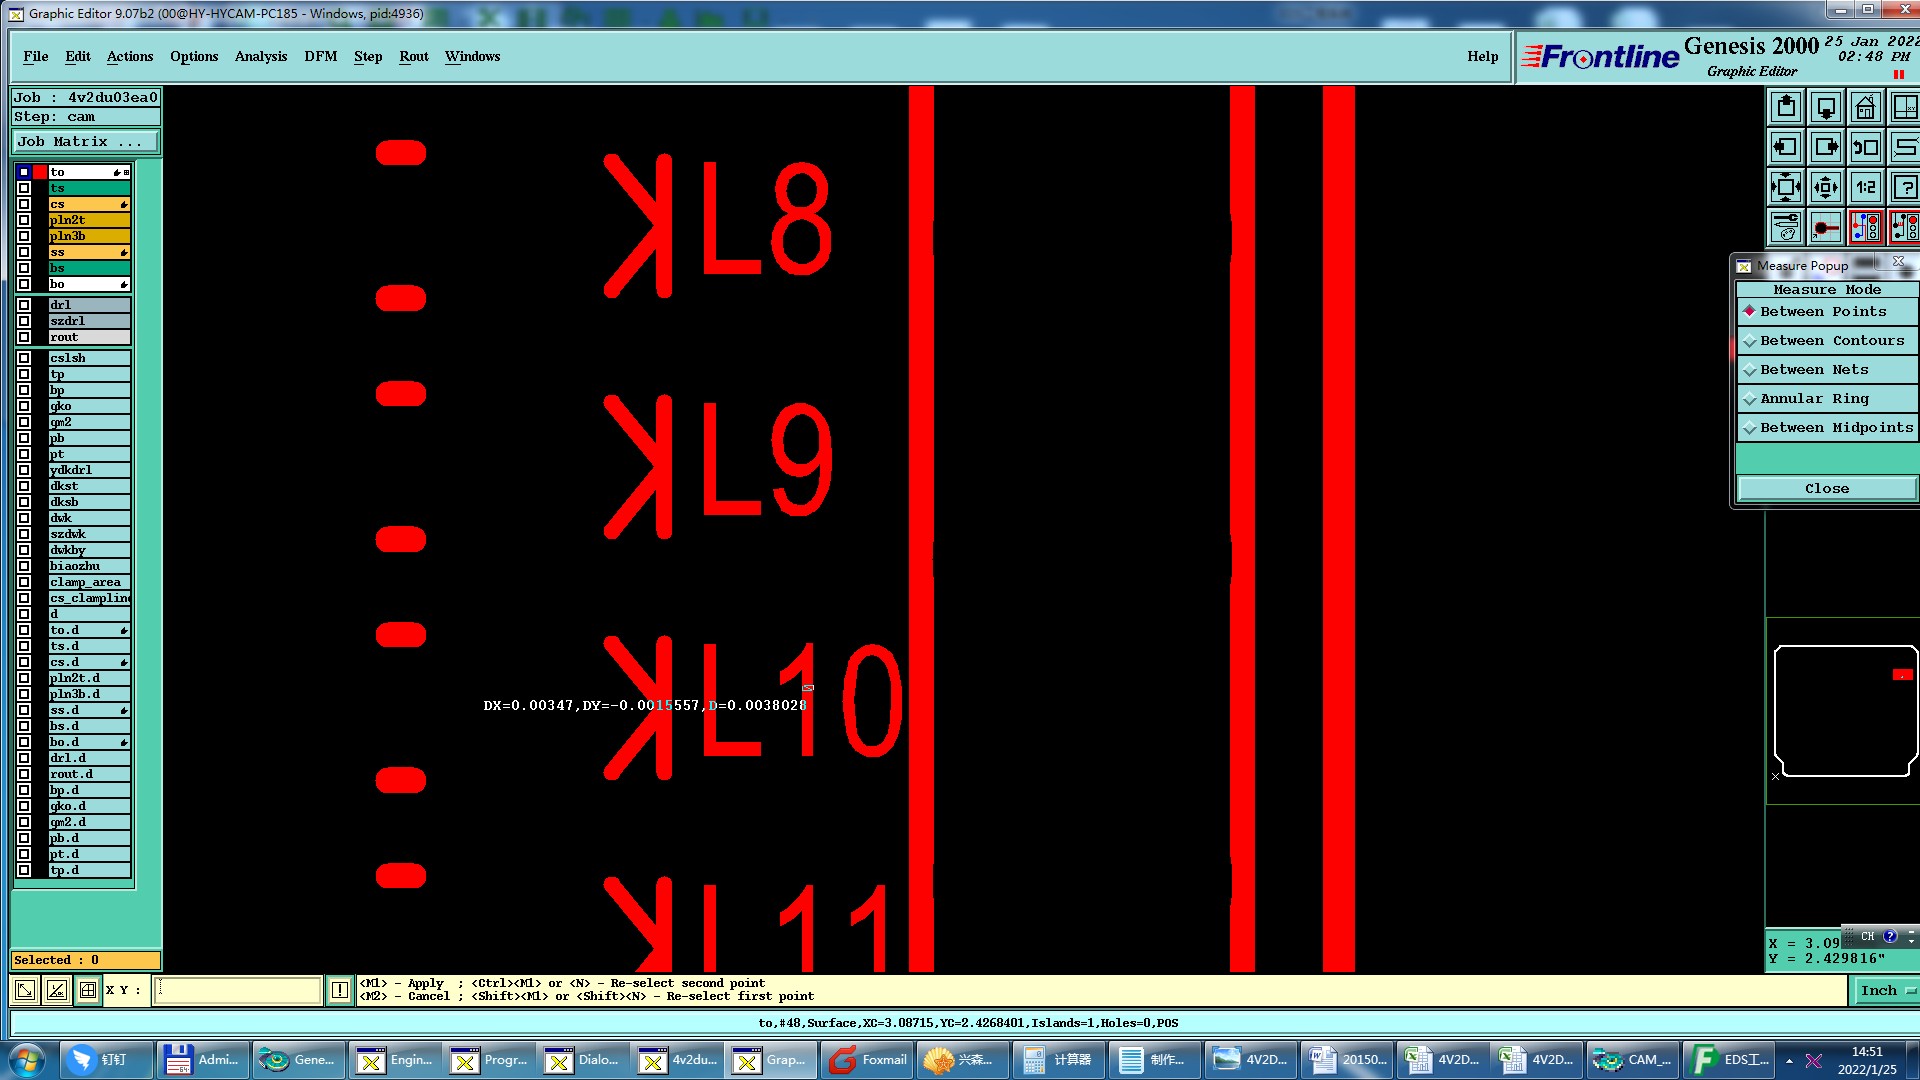Click the 1:2 zoom scale icon

1865,188
